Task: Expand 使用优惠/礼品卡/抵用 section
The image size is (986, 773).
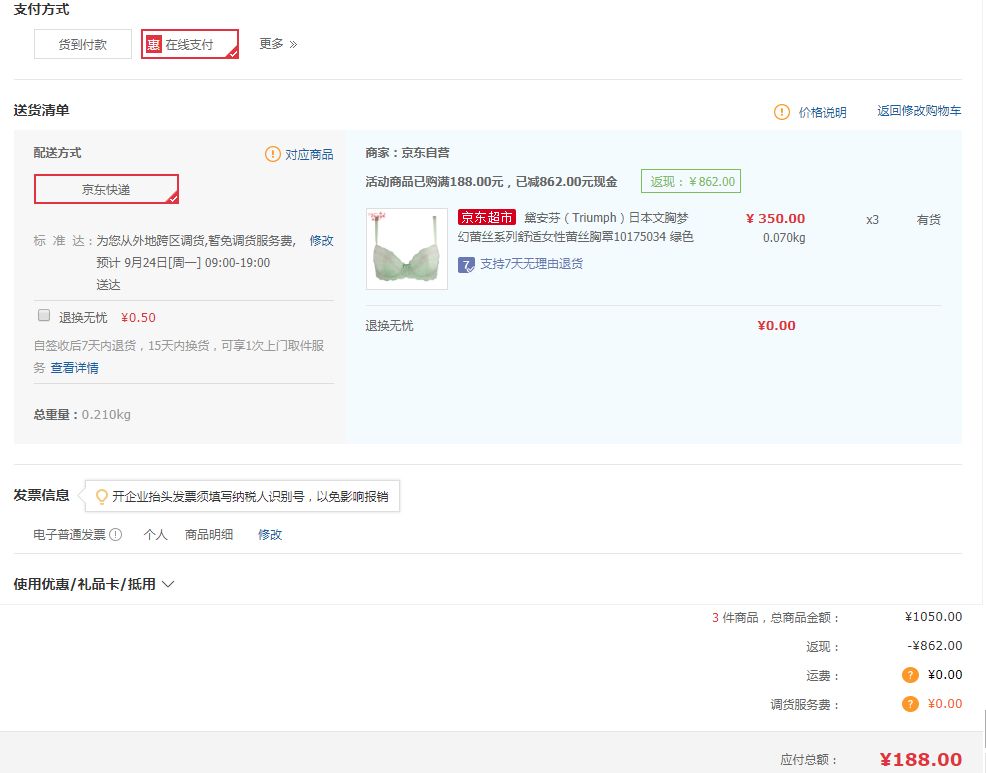Action: click(x=94, y=584)
